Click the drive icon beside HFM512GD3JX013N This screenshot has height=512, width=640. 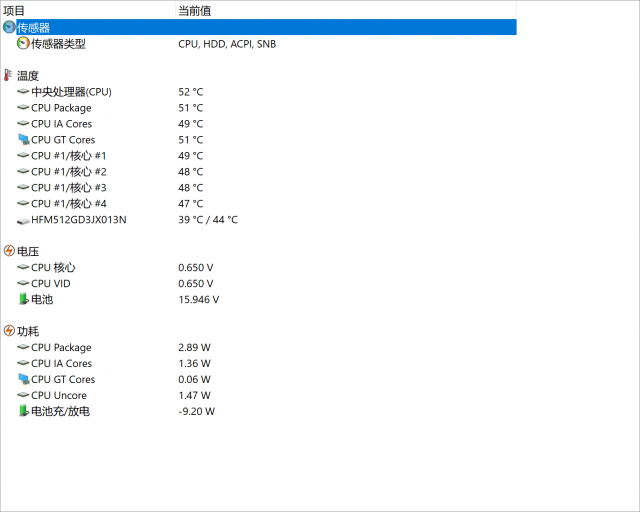(23, 220)
